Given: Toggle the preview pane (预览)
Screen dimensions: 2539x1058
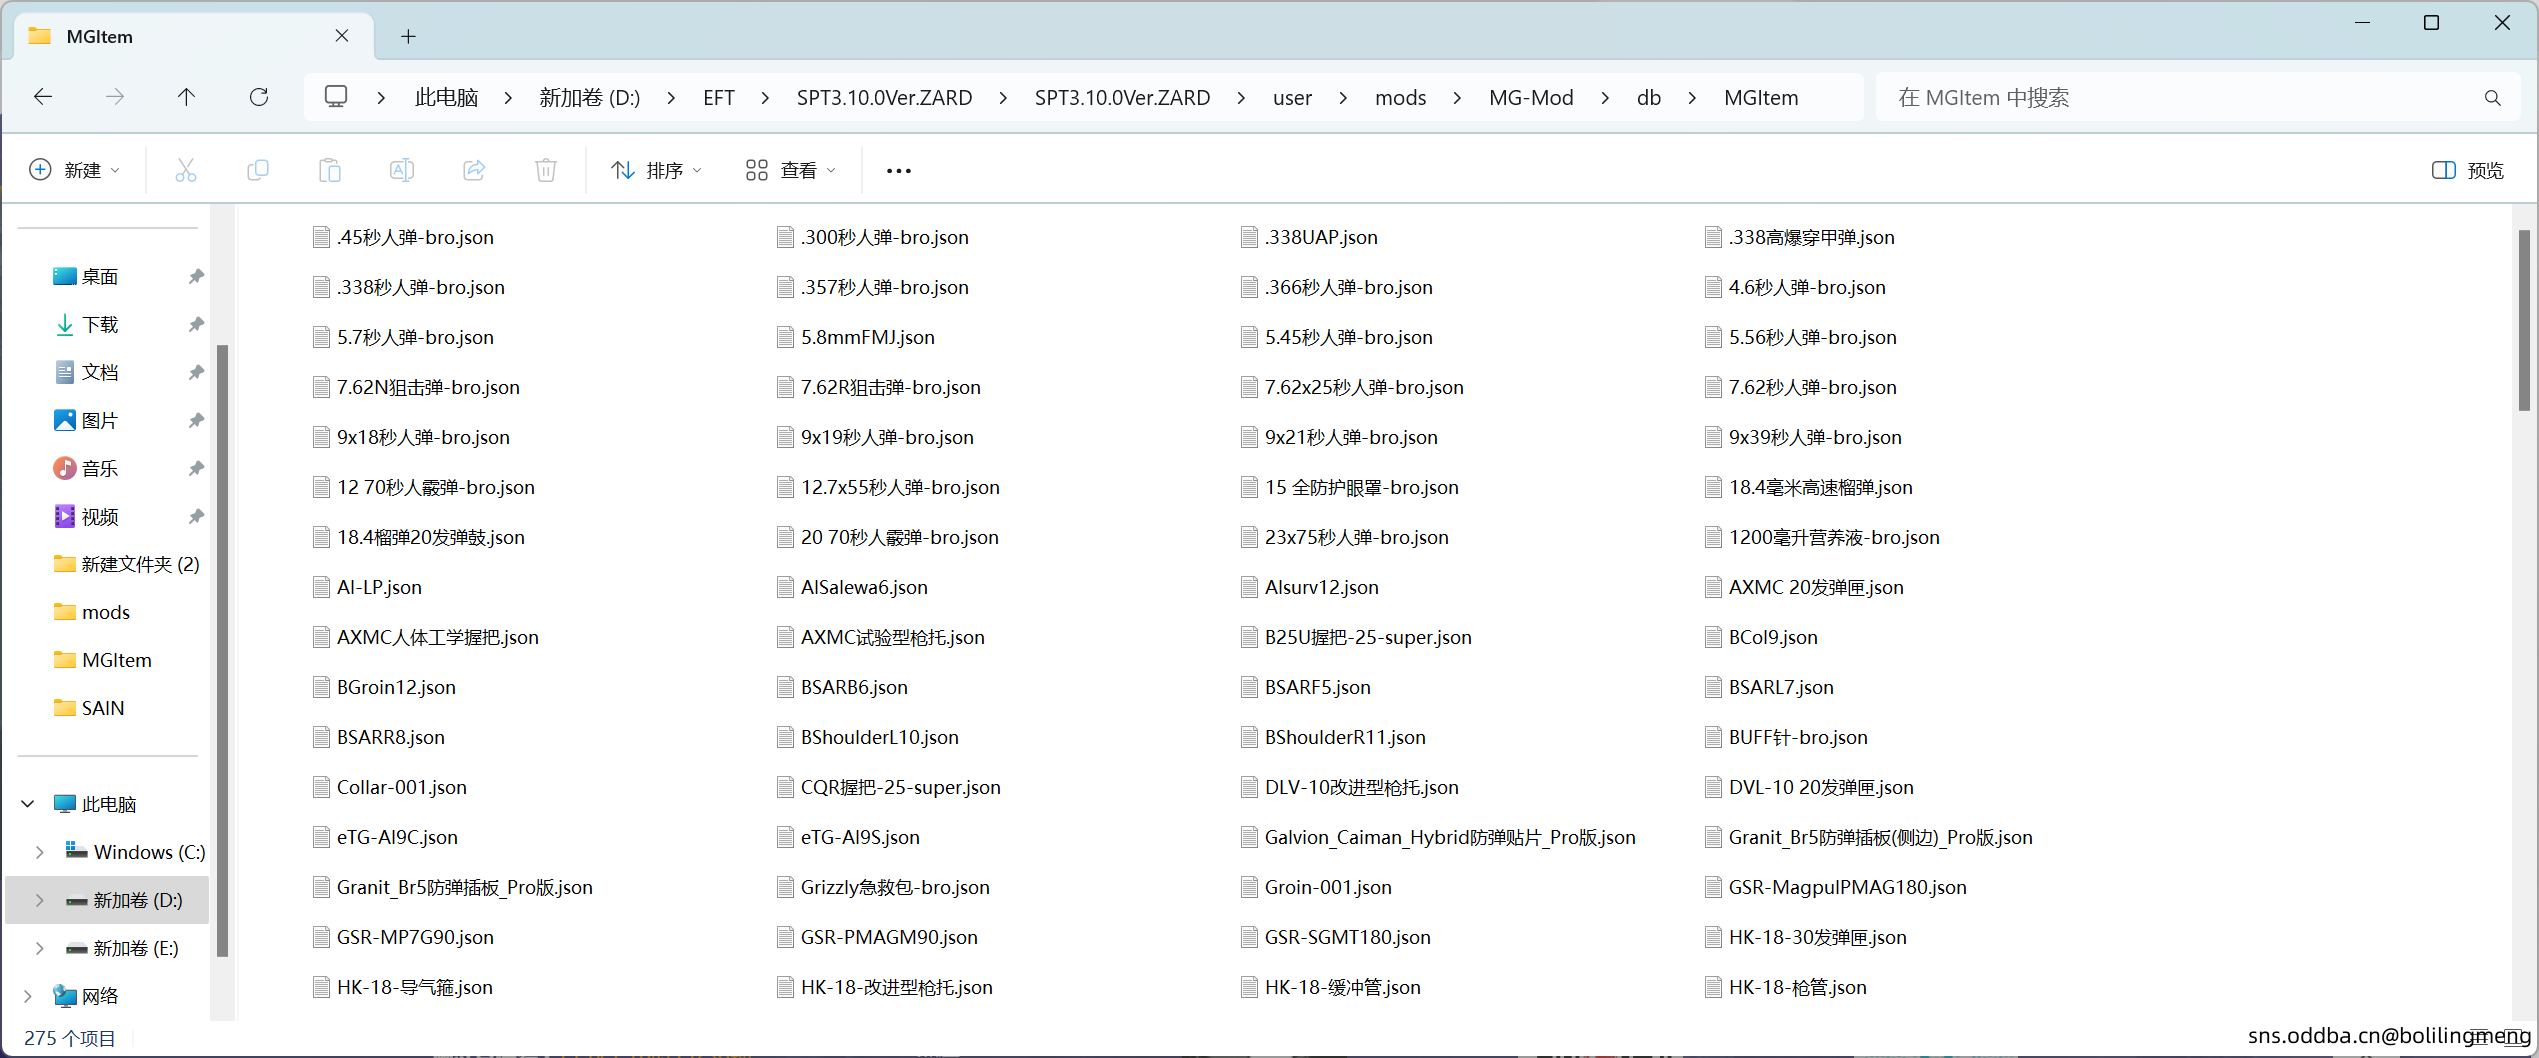Looking at the screenshot, I should tap(2467, 170).
